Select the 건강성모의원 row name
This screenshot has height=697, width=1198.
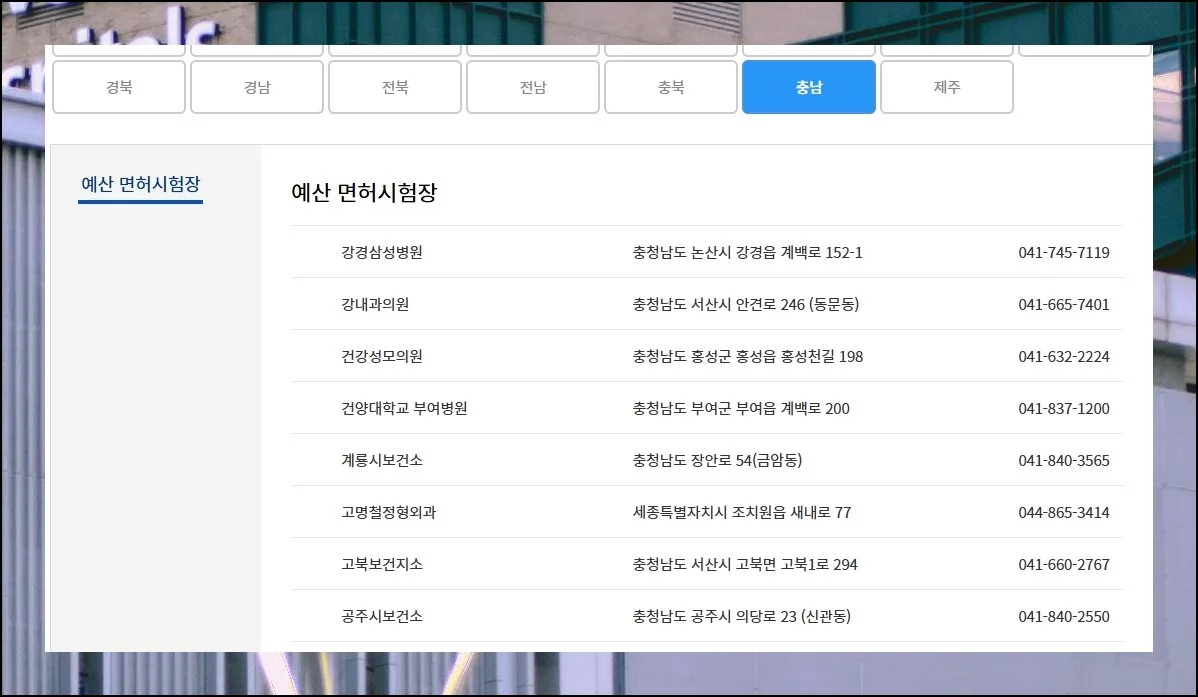[375, 357]
